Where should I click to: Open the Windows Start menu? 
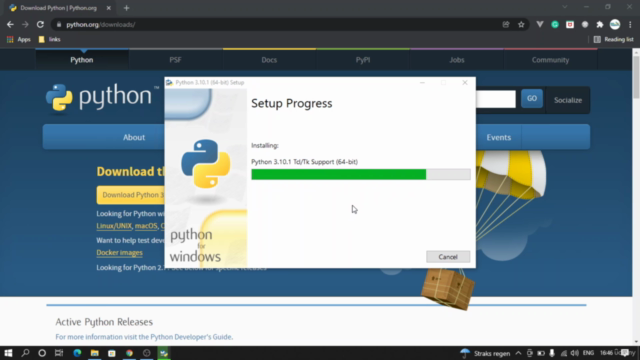coord(8,353)
